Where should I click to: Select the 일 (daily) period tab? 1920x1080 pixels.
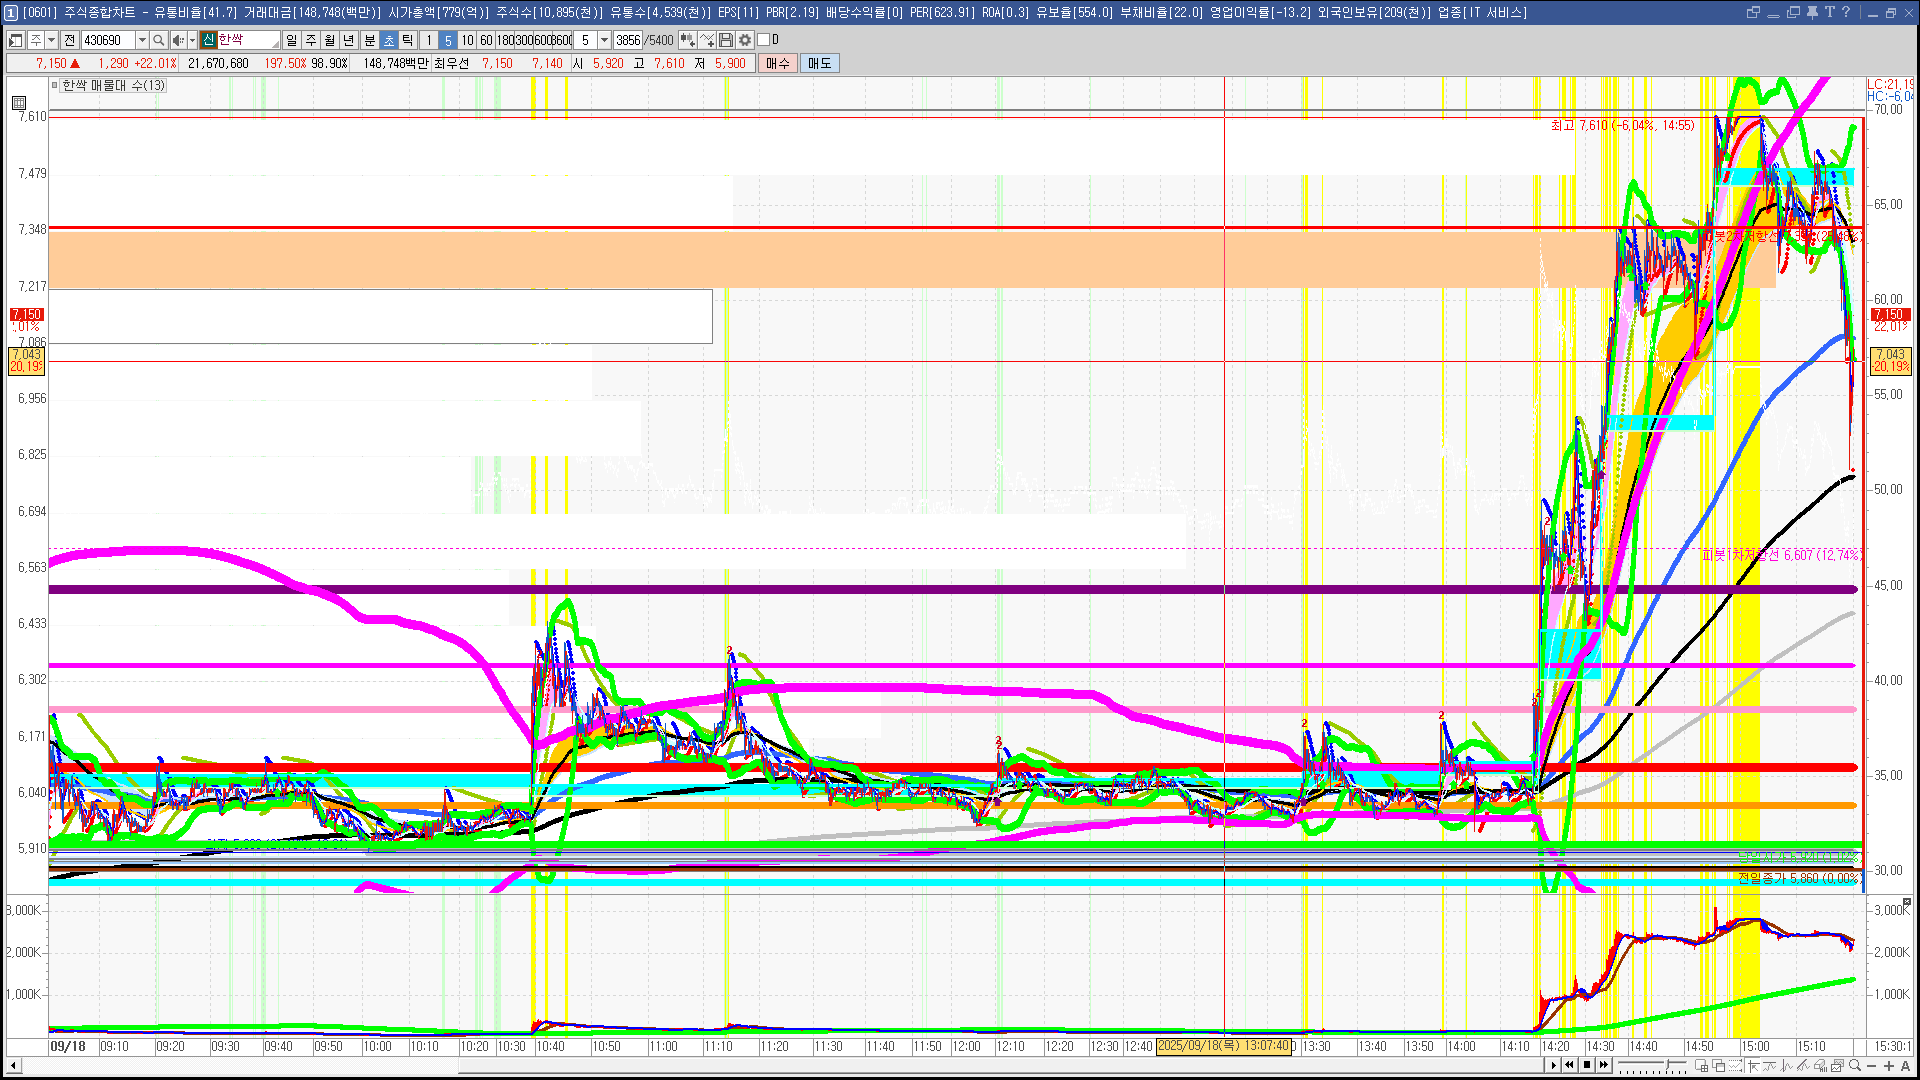coord(291,40)
